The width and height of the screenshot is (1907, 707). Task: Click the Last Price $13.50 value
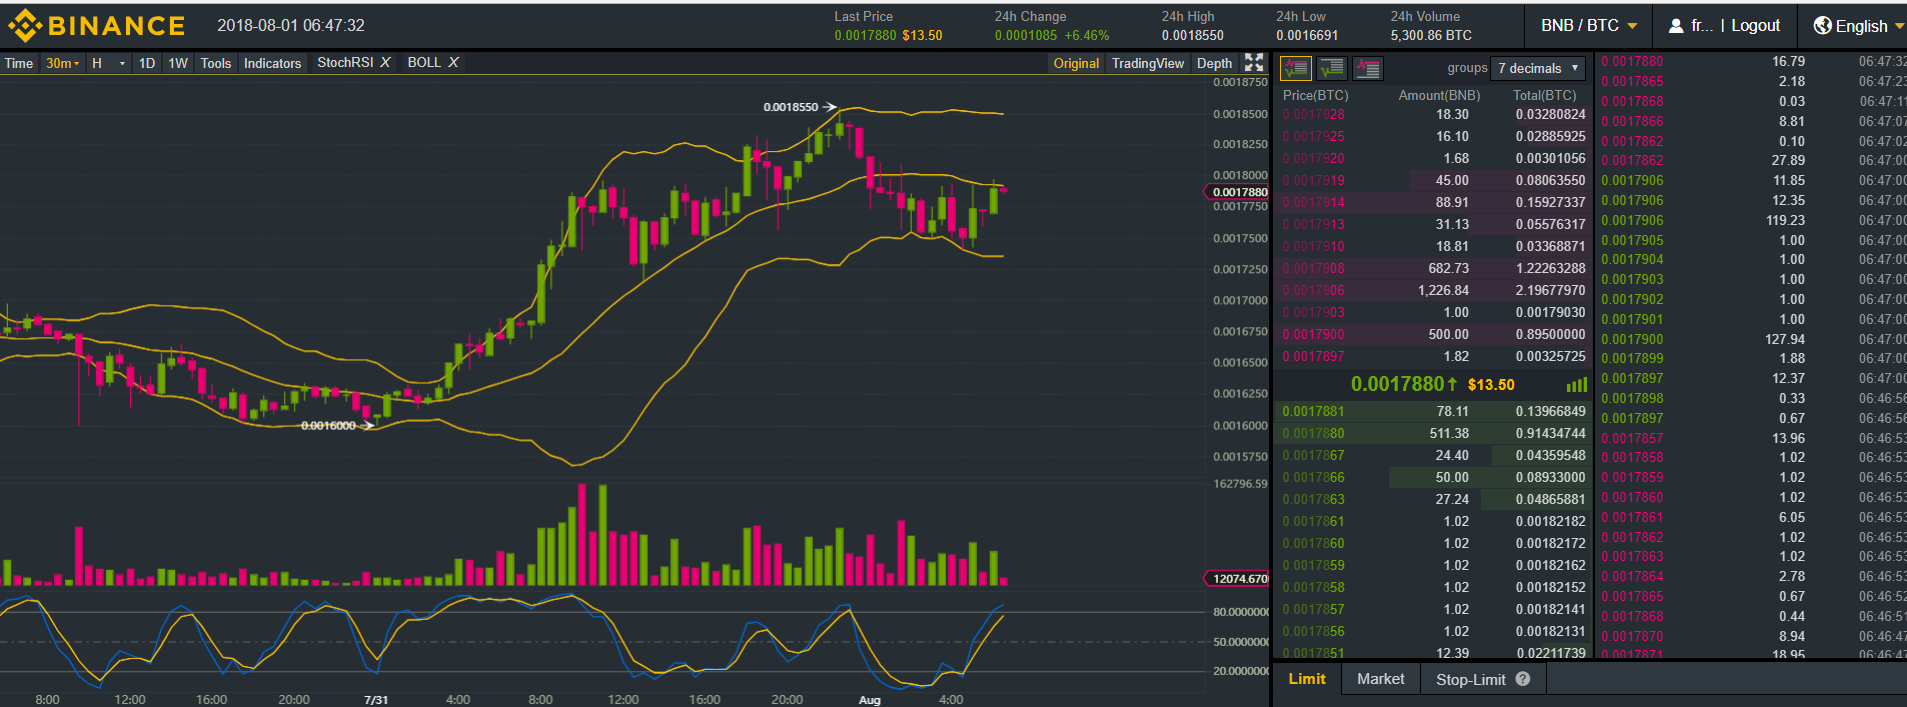coord(922,35)
